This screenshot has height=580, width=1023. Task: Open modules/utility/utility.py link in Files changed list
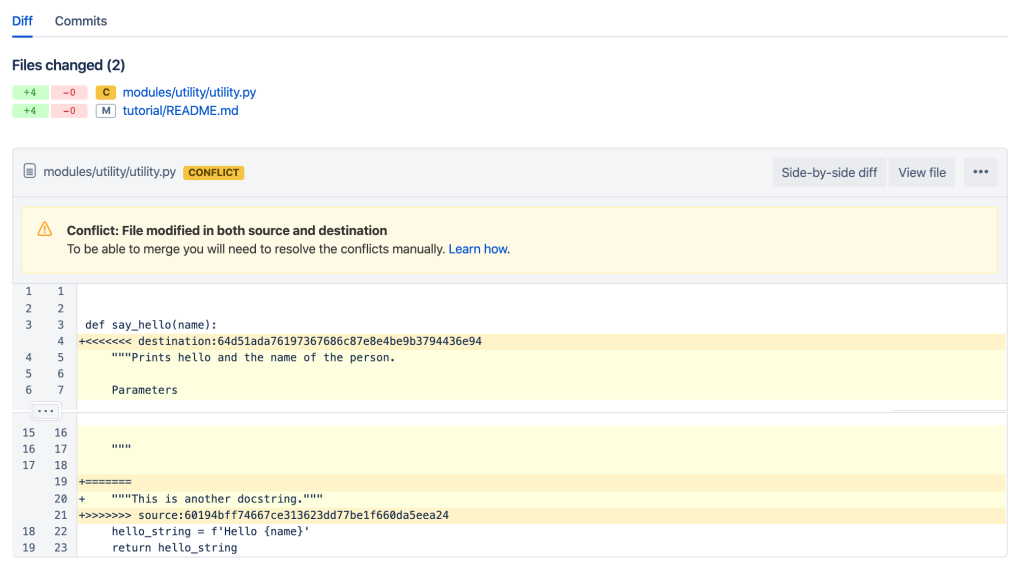[189, 92]
